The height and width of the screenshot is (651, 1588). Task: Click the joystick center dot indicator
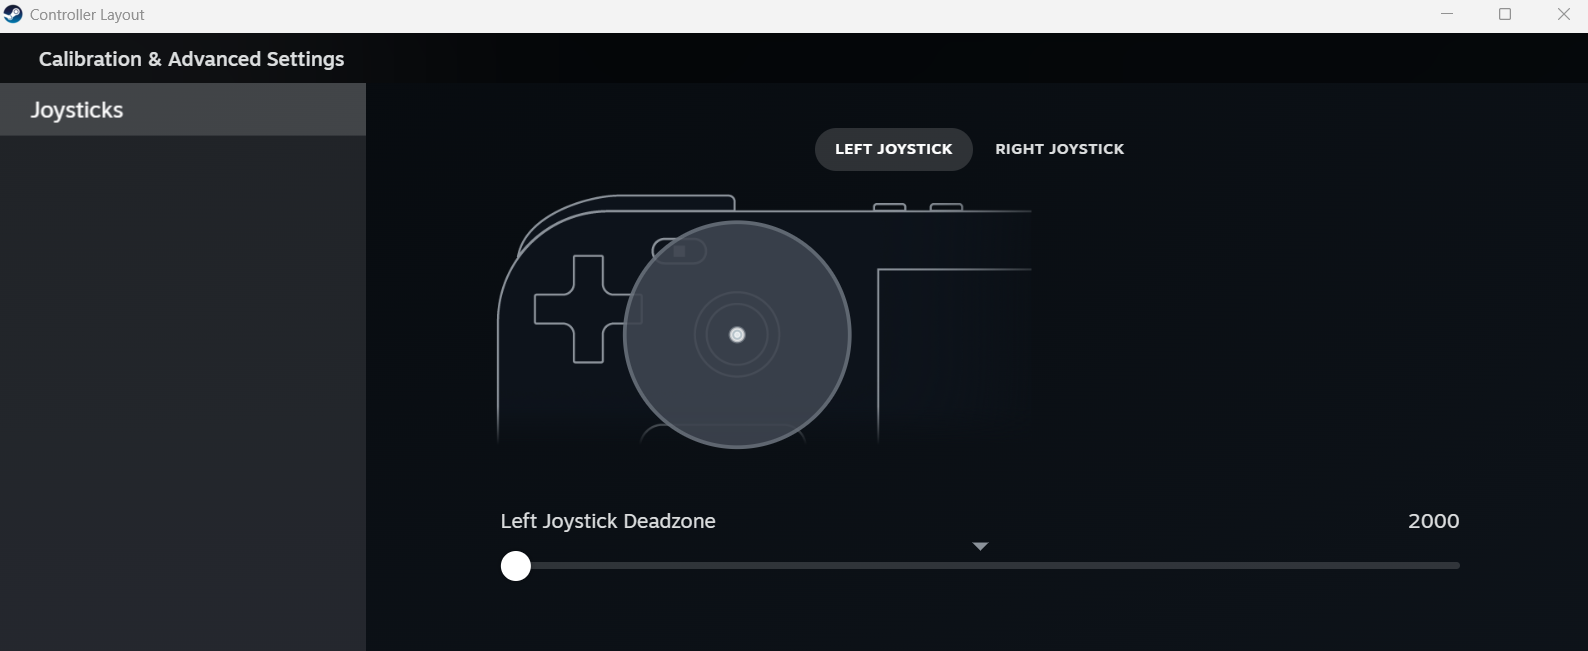coord(737,335)
